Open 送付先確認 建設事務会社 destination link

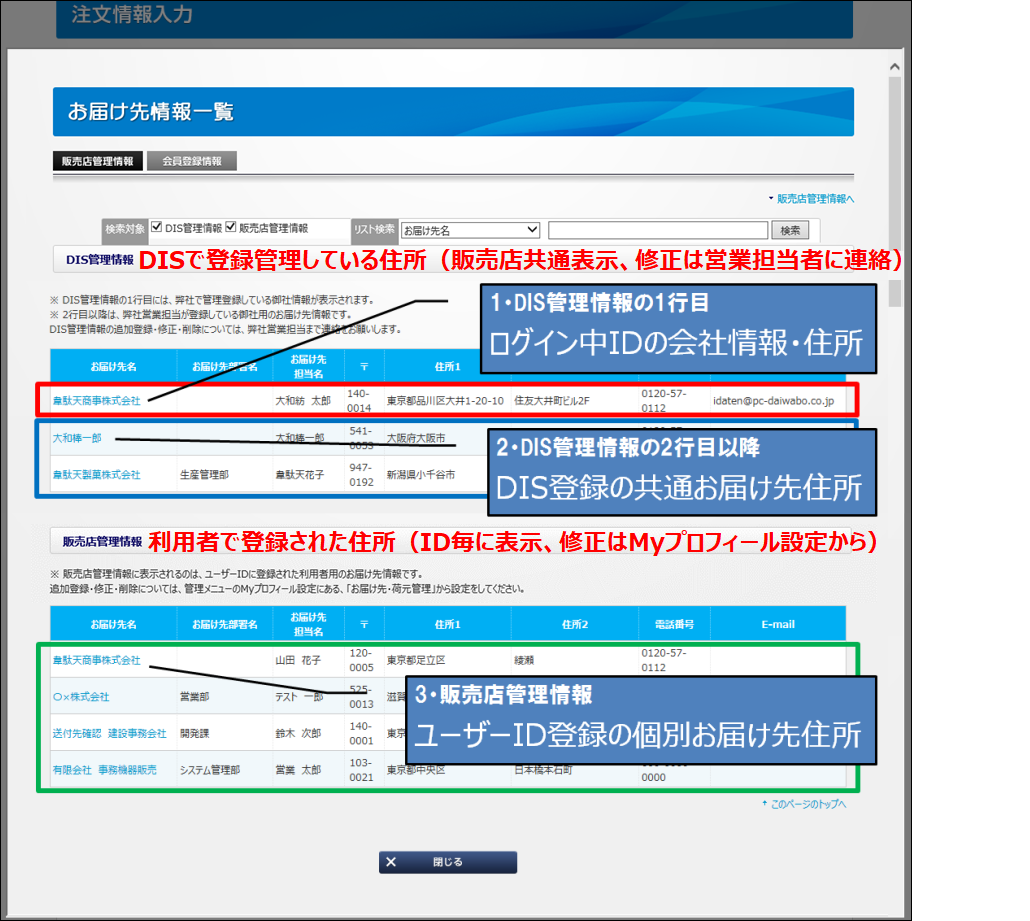point(109,734)
